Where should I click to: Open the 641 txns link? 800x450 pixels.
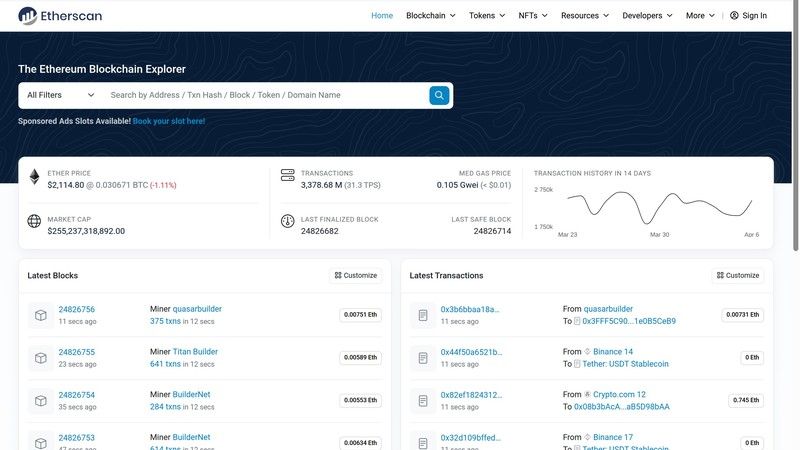click(x=165, y=364)
